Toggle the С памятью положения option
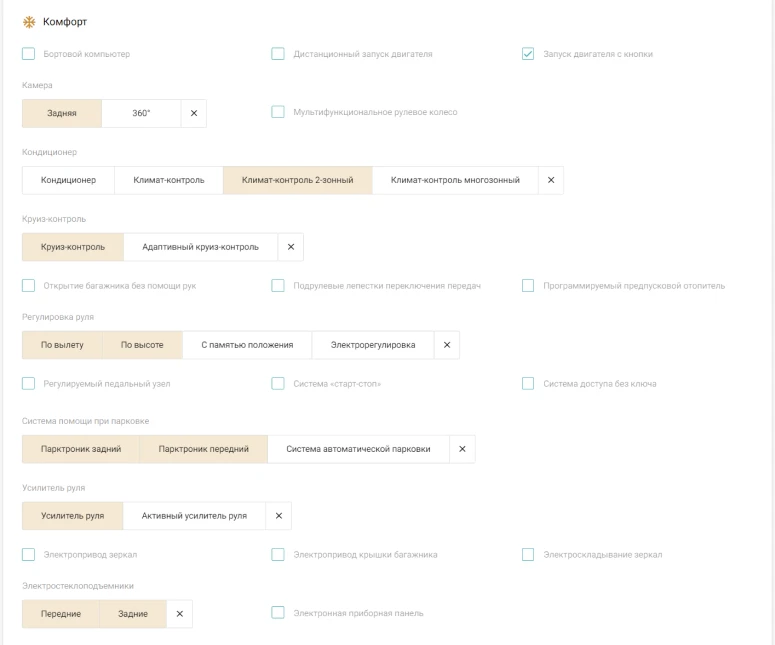775x645 pixels. (247, 345)
